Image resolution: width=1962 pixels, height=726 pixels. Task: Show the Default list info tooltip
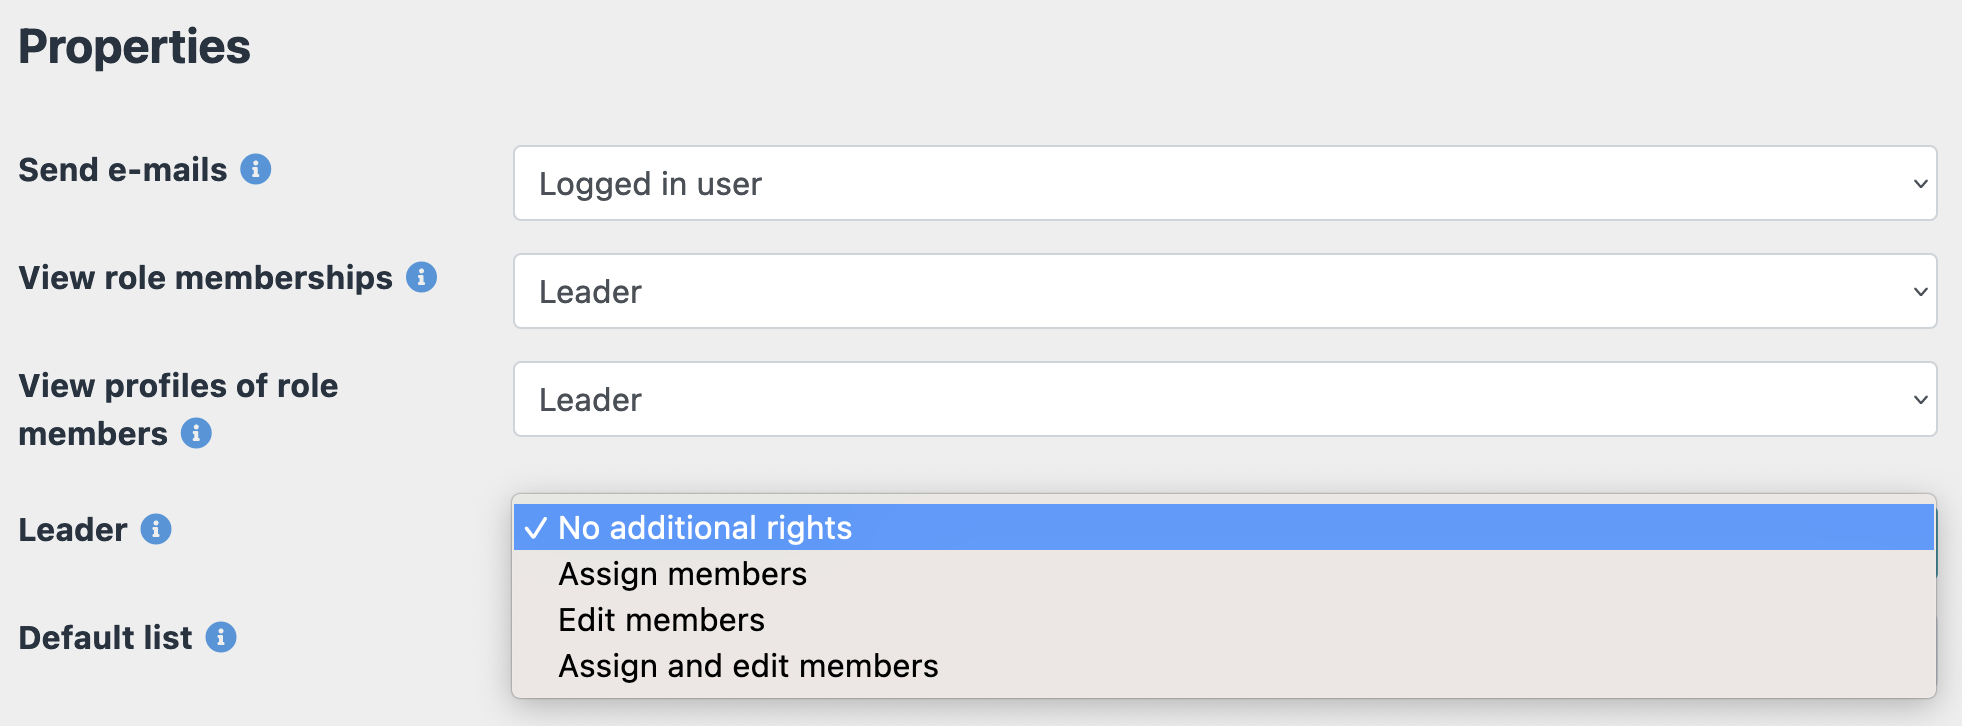(x=221, y=637)
